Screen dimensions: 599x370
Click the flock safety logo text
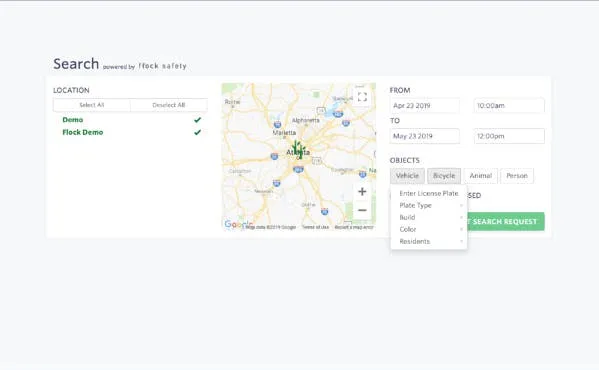[x=162, y=66]
